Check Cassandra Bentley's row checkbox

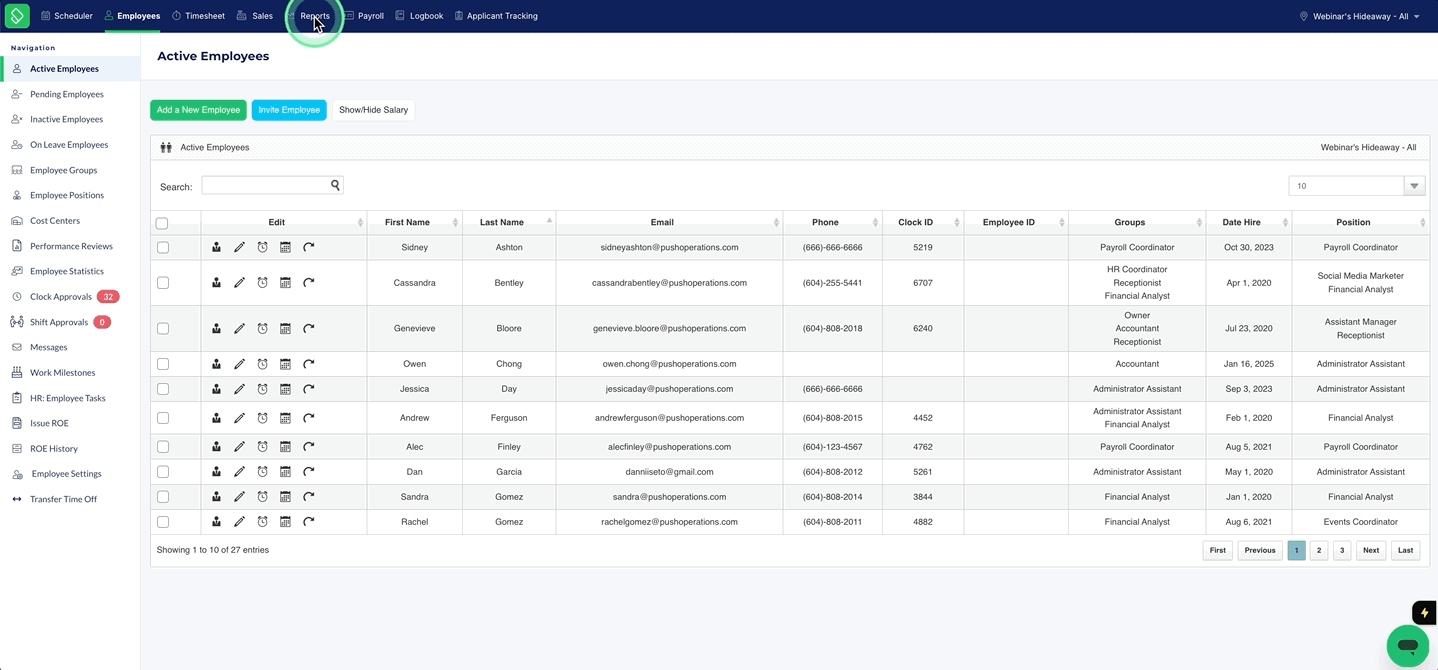[163, 283]
